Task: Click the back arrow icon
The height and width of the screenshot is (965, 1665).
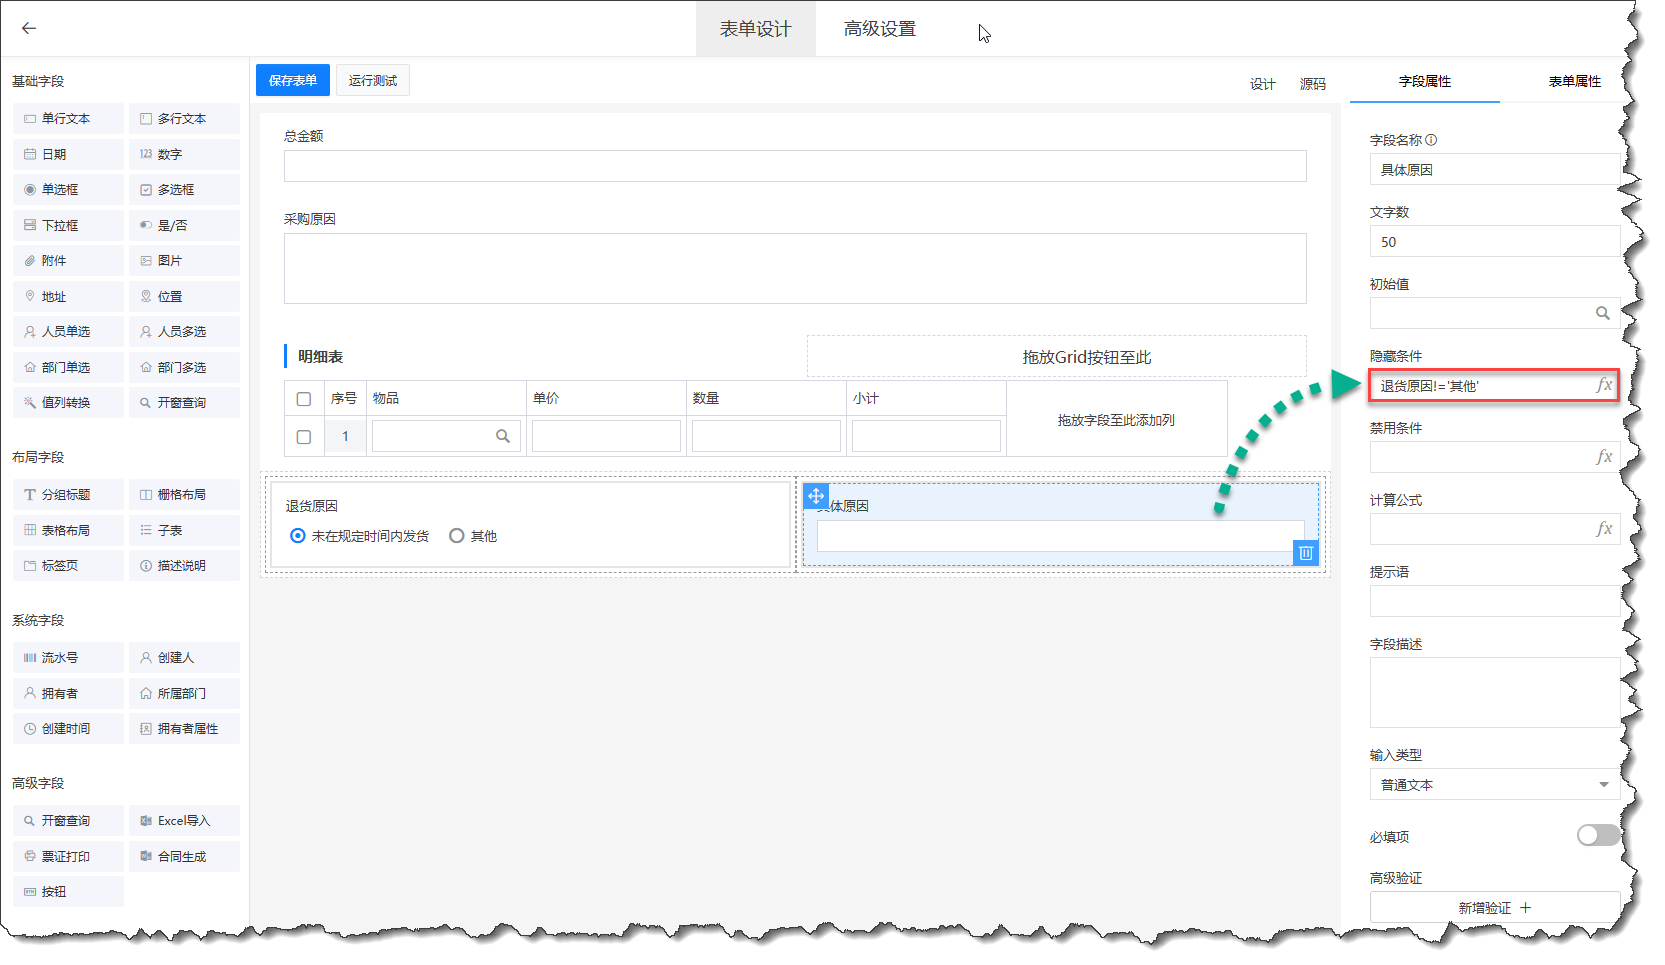Action: point(29,28)
